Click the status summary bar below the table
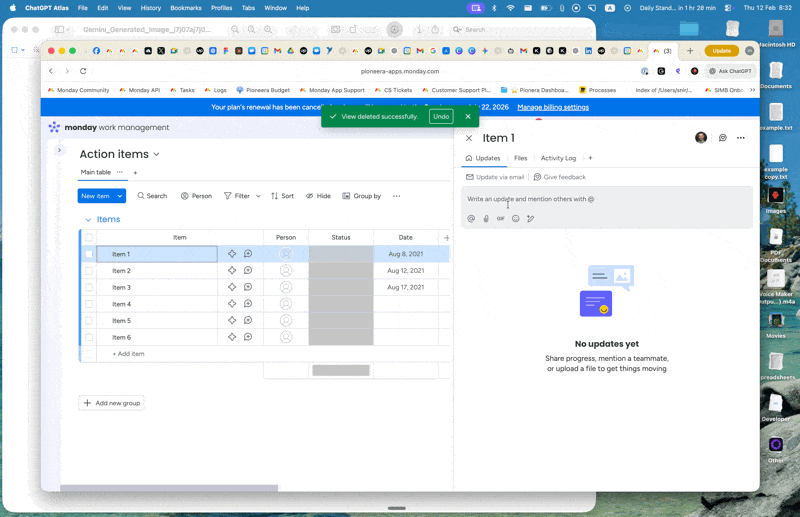The height and width of the screenshot is (517, 800). click(x=341, y=371)
